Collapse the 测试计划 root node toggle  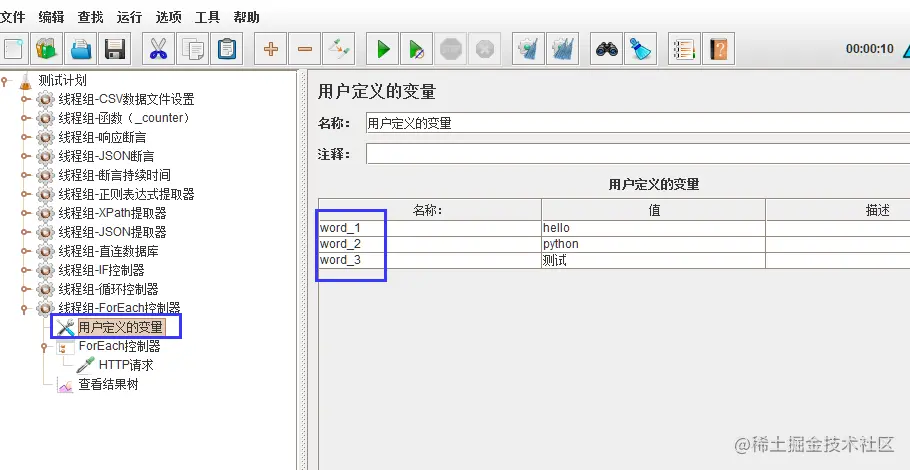click(x=5, y=81)
